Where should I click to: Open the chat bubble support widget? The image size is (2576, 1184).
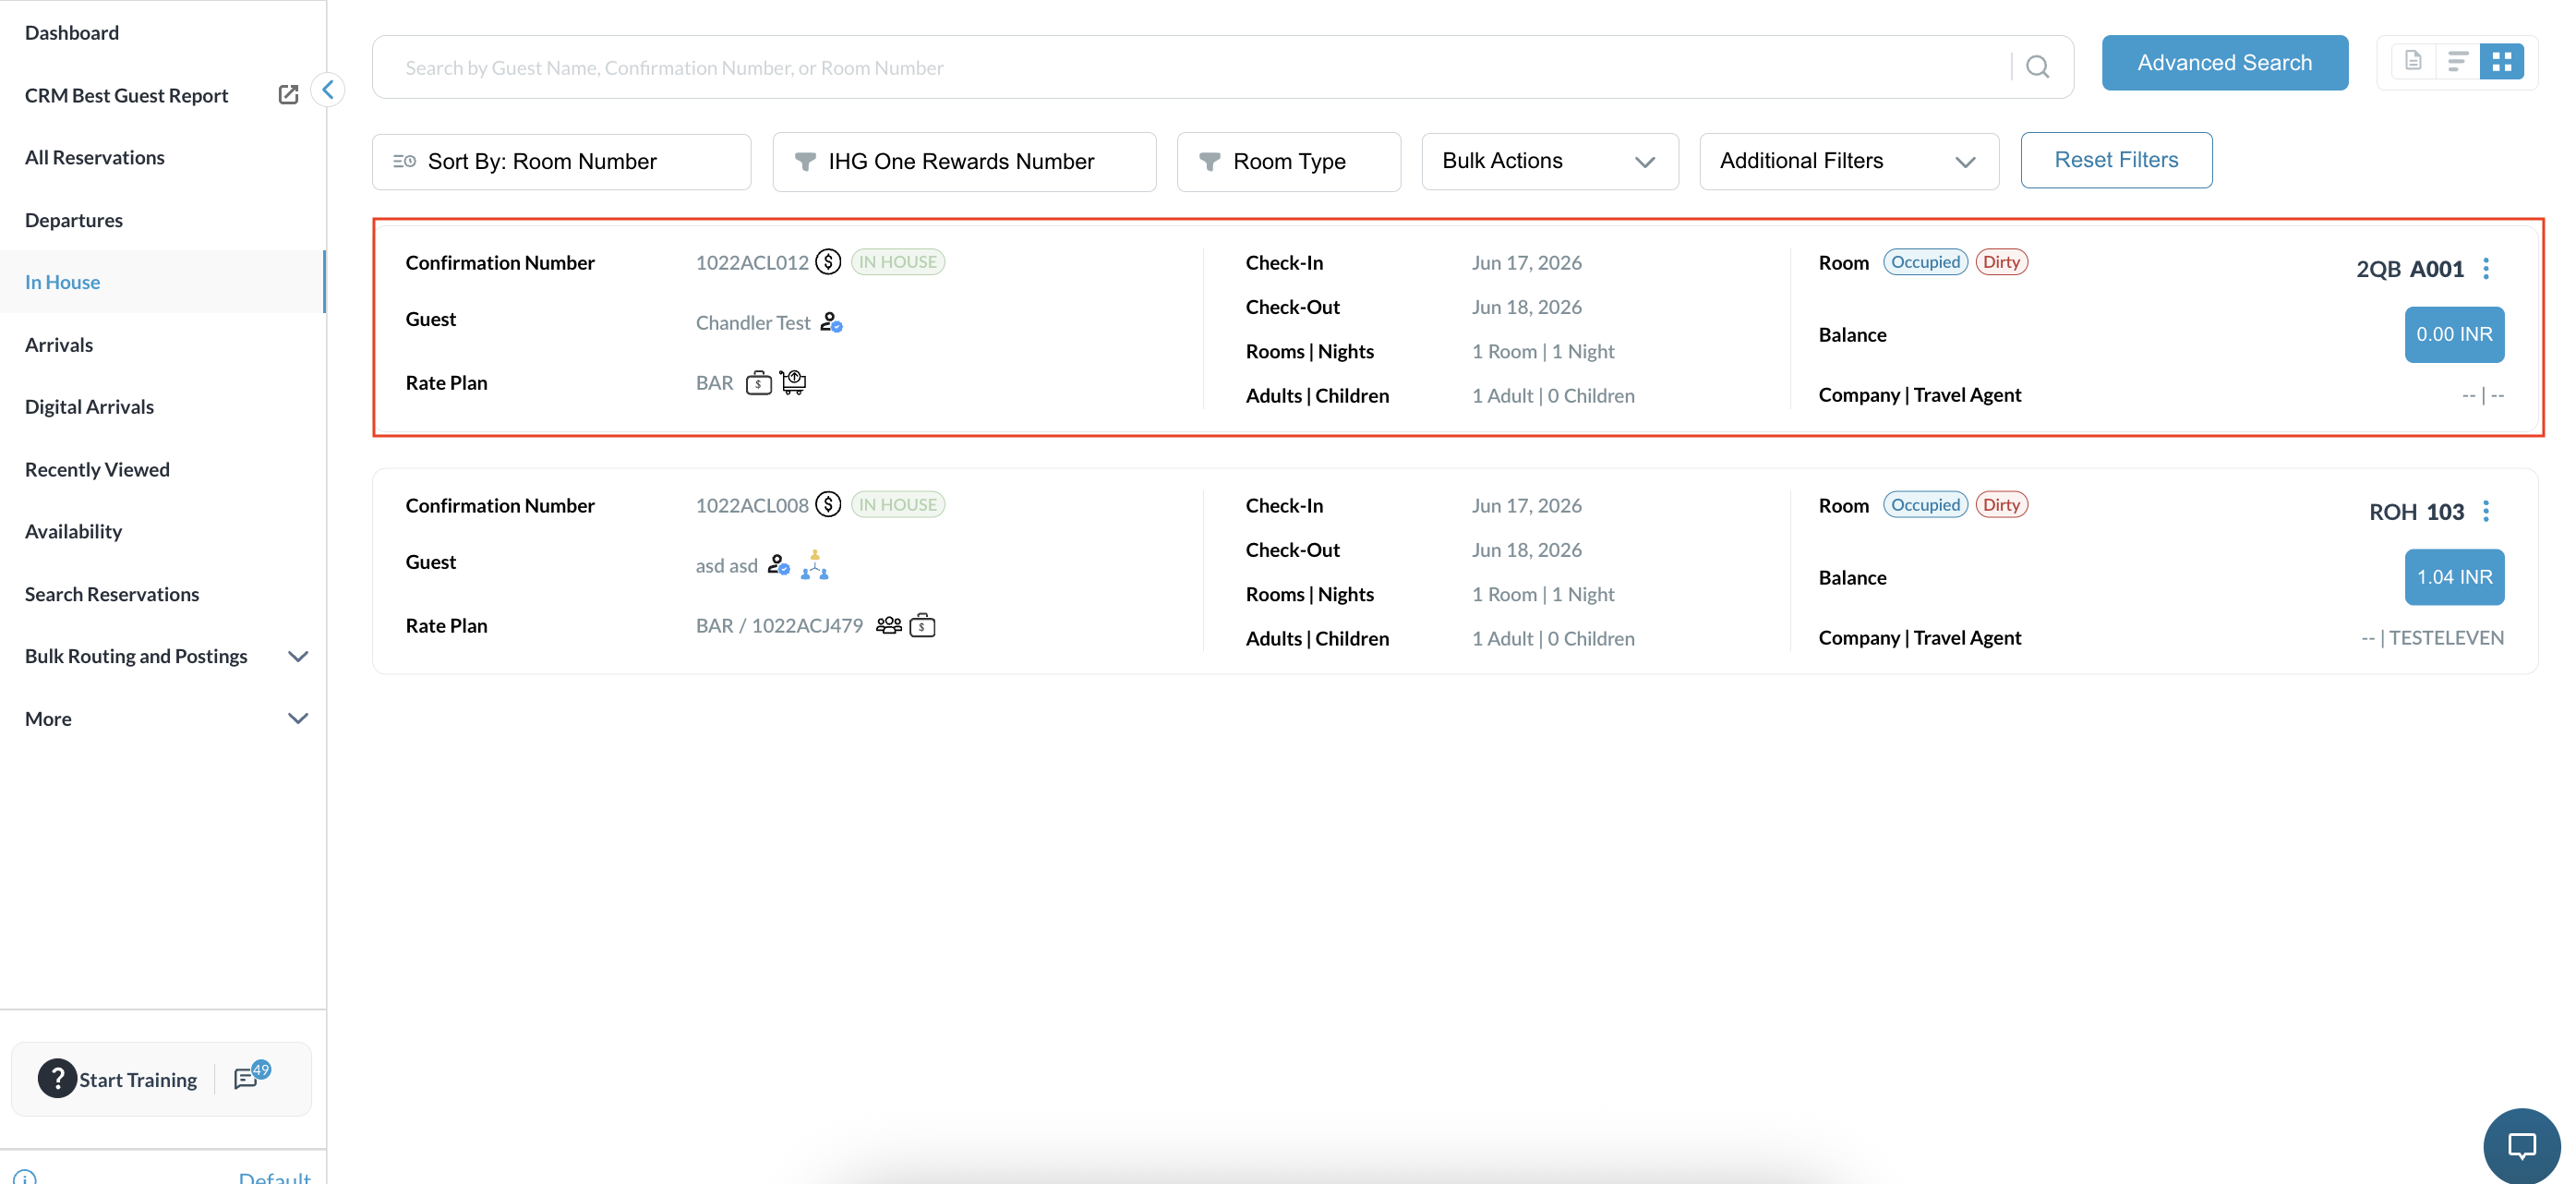(2522, 1146)
